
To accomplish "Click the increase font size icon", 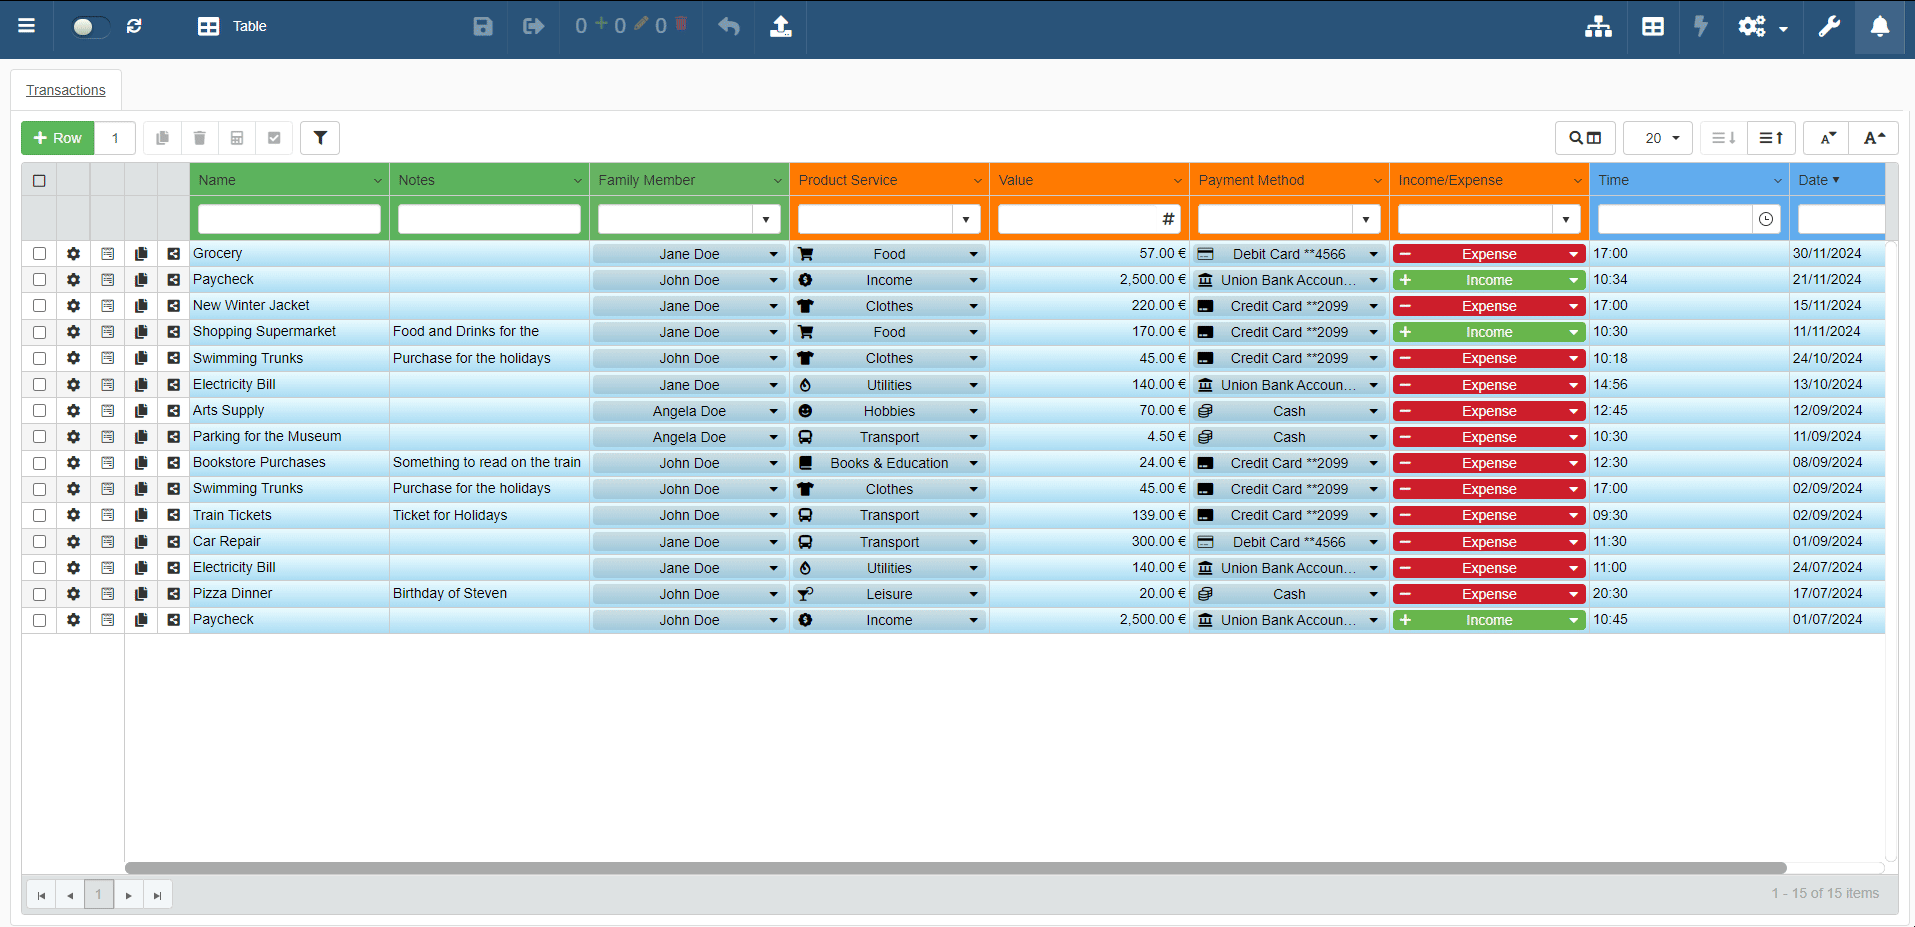I will pyautogui.click(x=1874, y=138).
